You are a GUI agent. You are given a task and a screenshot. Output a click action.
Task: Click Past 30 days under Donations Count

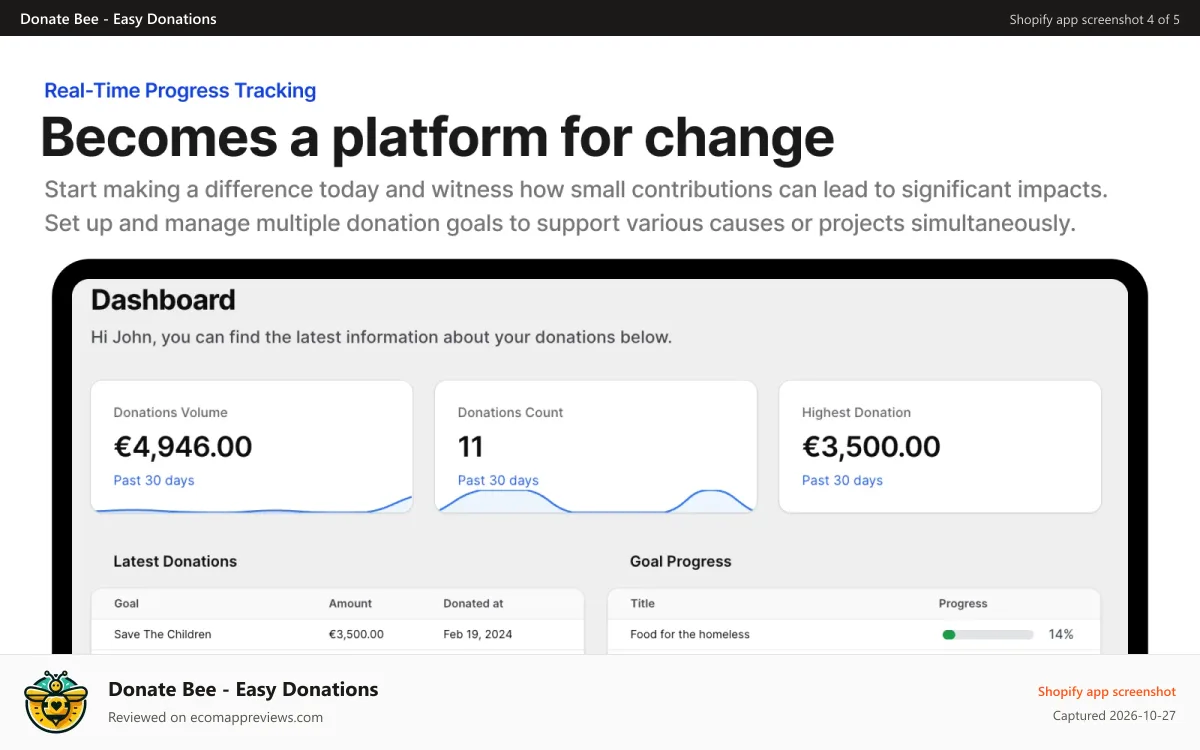coord(498,480)
